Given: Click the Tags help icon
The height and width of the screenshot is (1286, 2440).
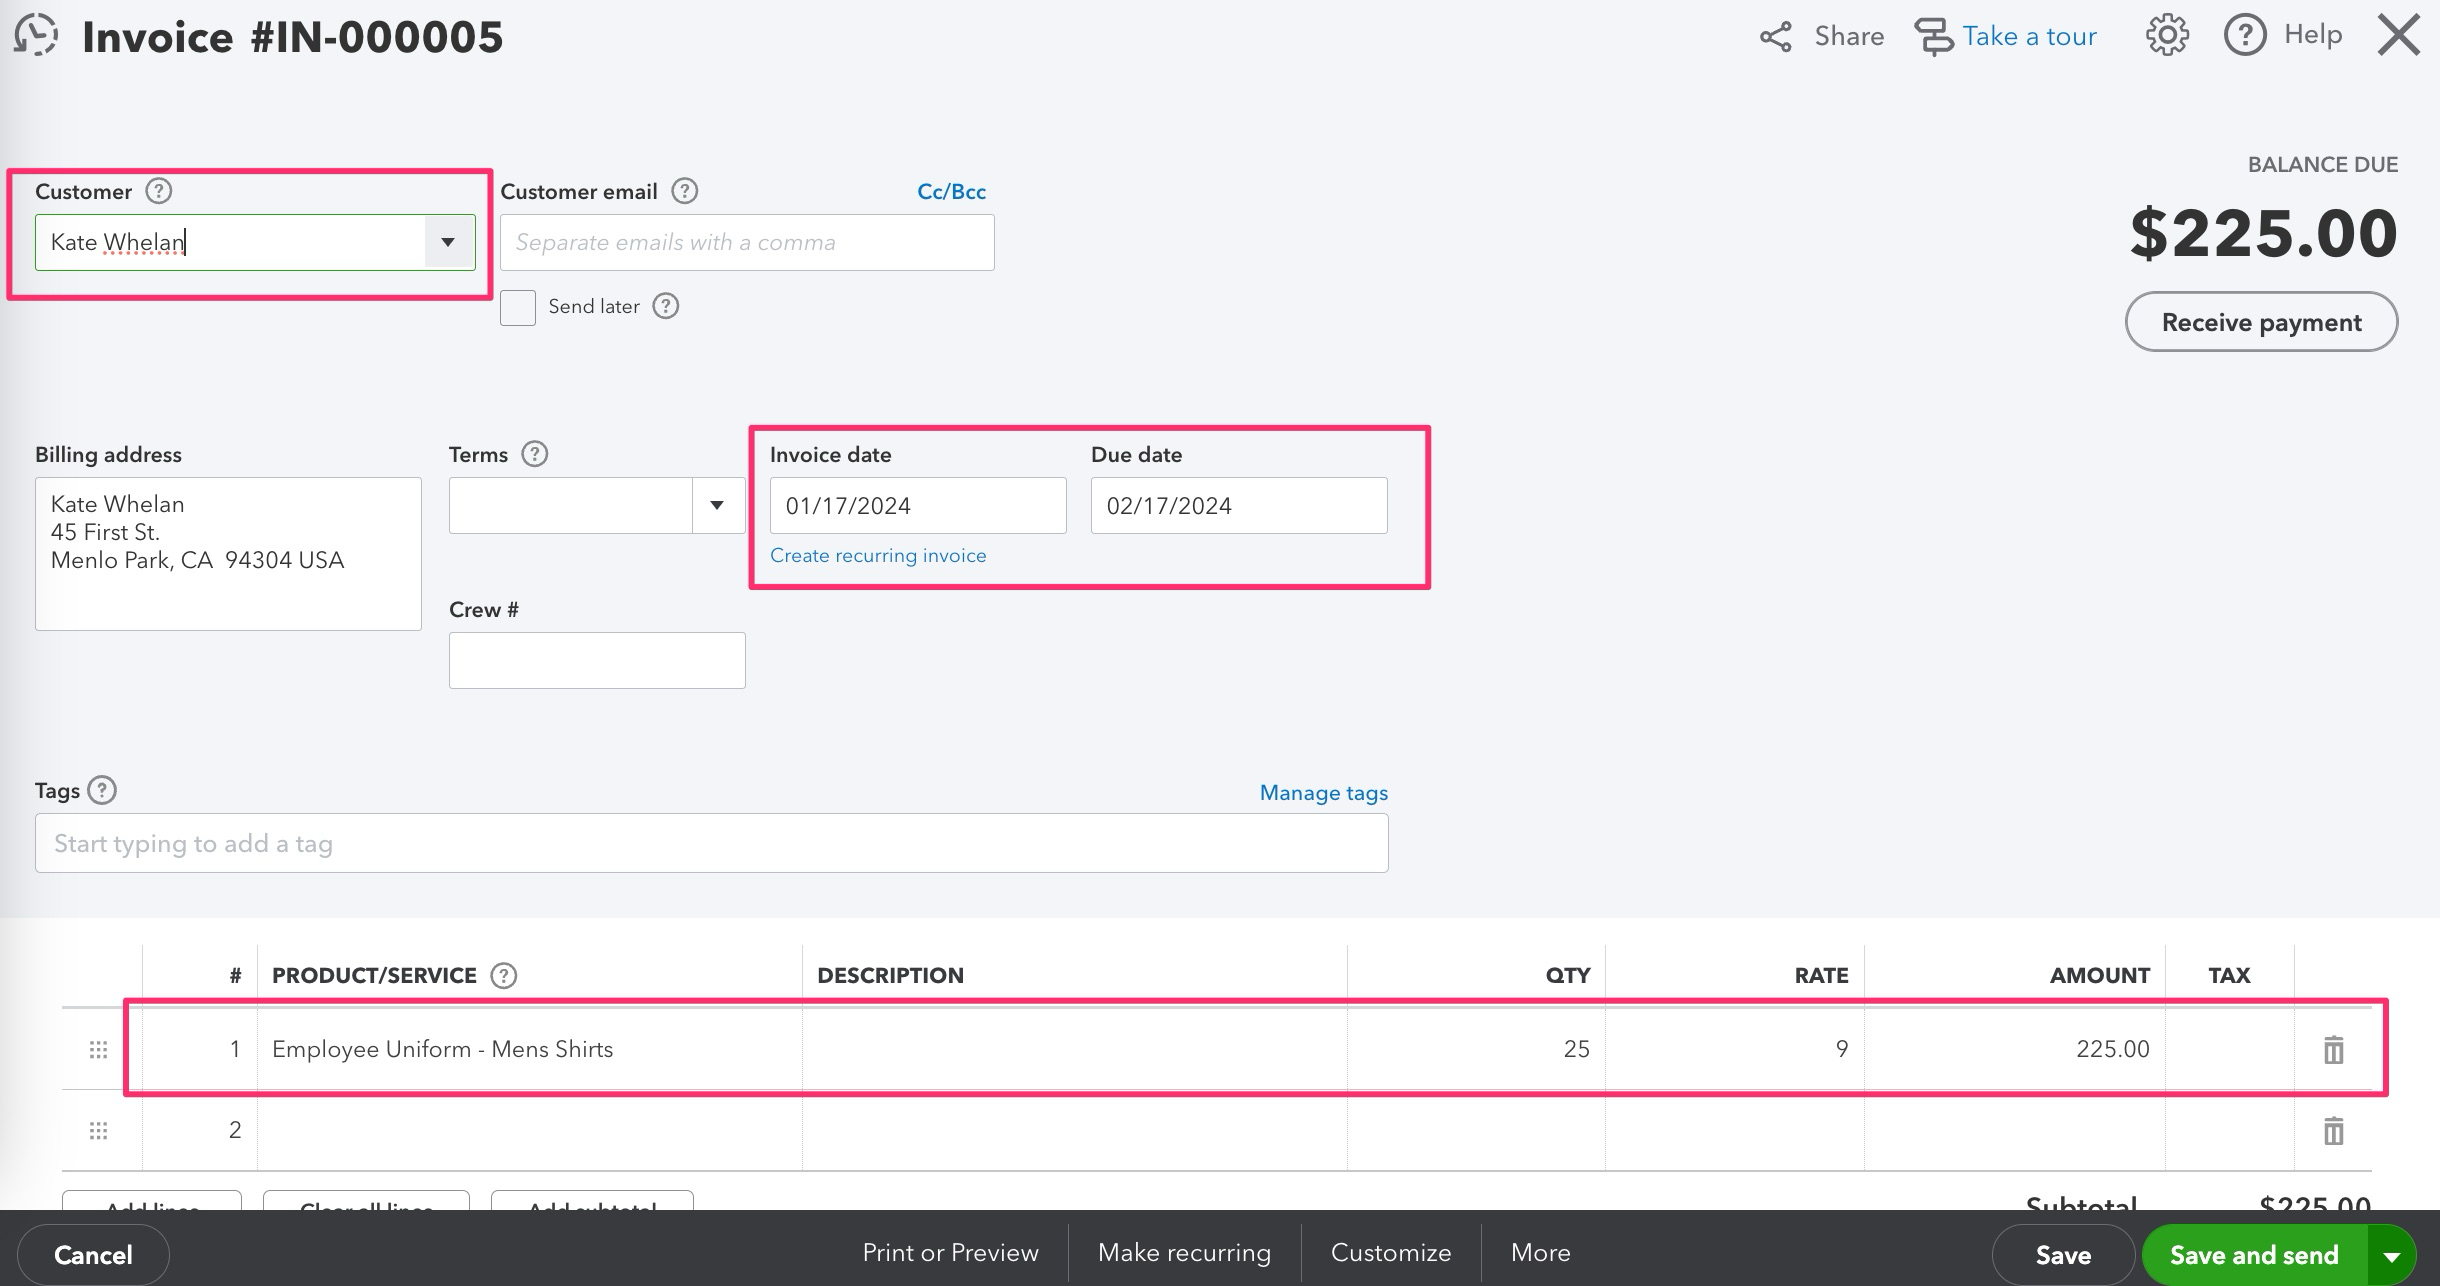Looking at the screenshot, I should (102, 790).
